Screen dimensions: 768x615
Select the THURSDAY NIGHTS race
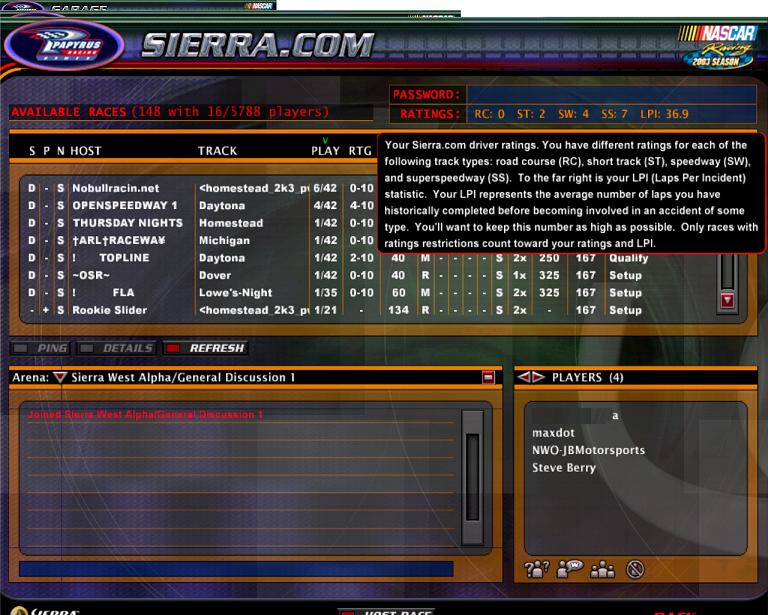(x=128, y=223)
